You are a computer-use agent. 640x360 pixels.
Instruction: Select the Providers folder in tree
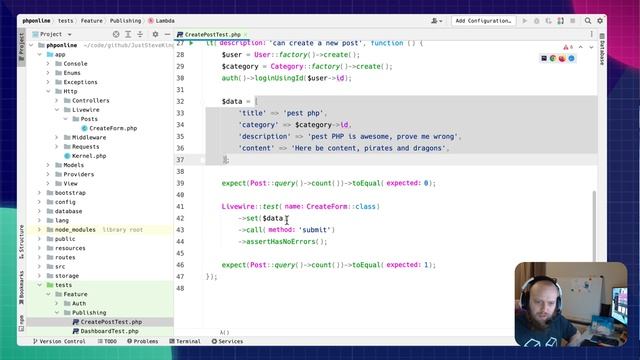point(74,174)
